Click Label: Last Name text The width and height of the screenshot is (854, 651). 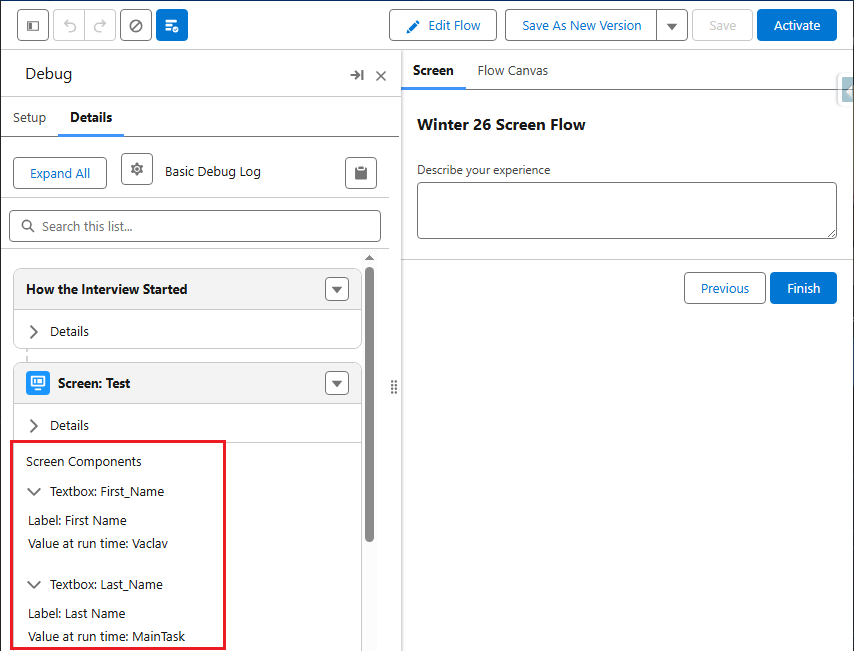[77, 613]
